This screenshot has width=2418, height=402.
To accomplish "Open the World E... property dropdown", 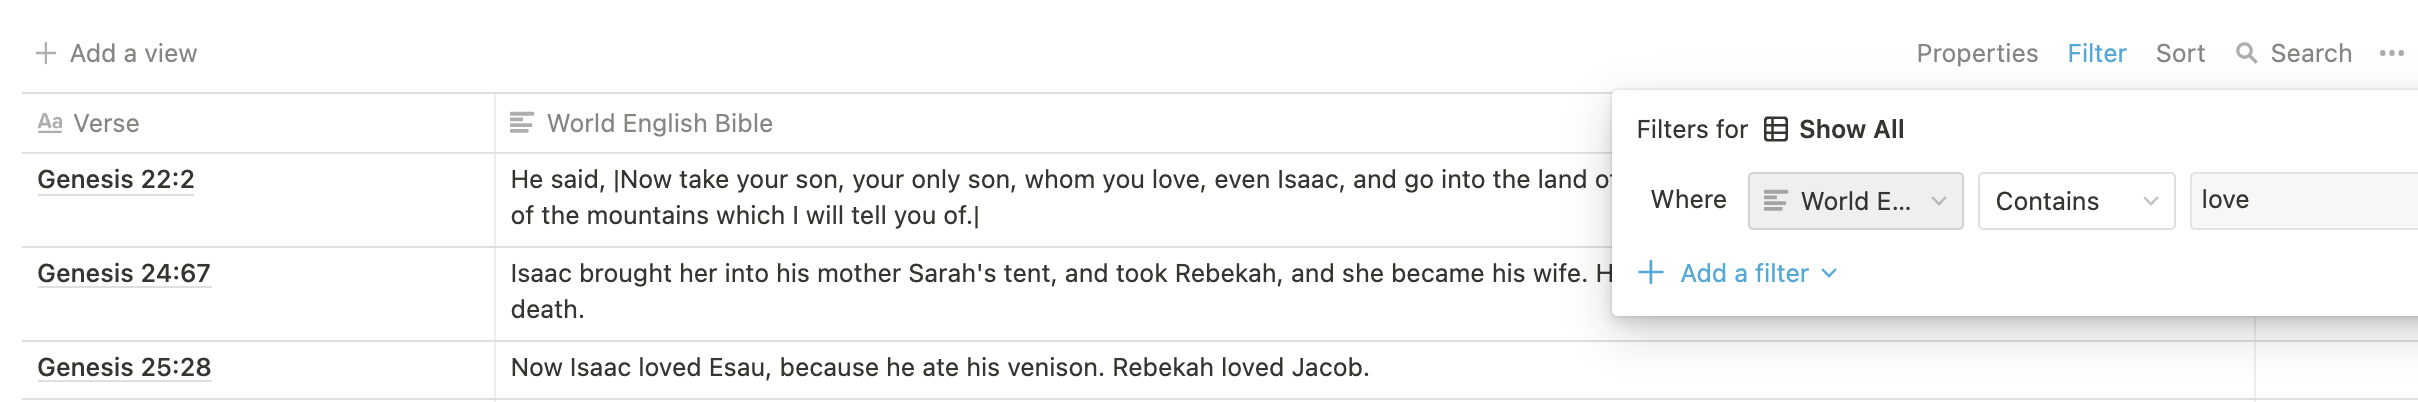I will 1855,201.
